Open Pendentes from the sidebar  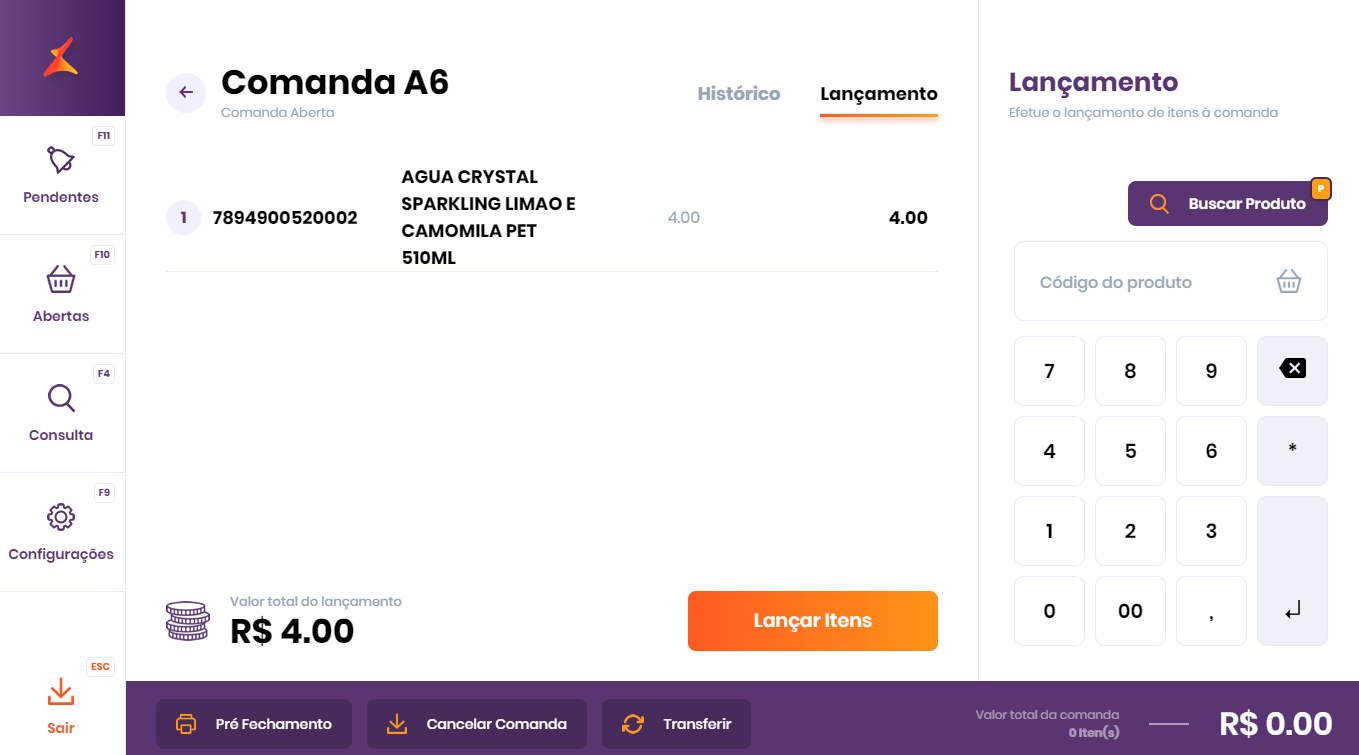click(61, 175)
